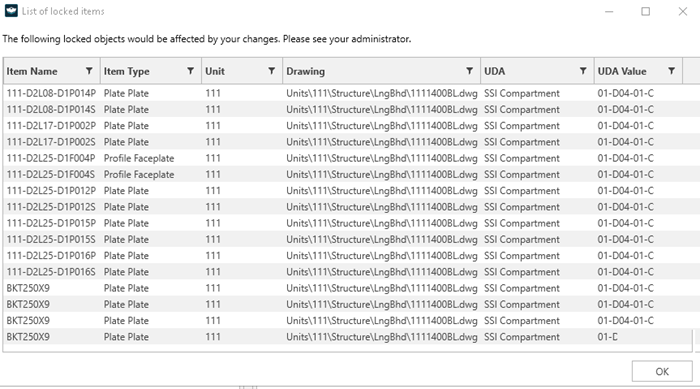Open the UDA Value column filter
This screenshot has width=700, height=389.
click(x=671, y=71)
